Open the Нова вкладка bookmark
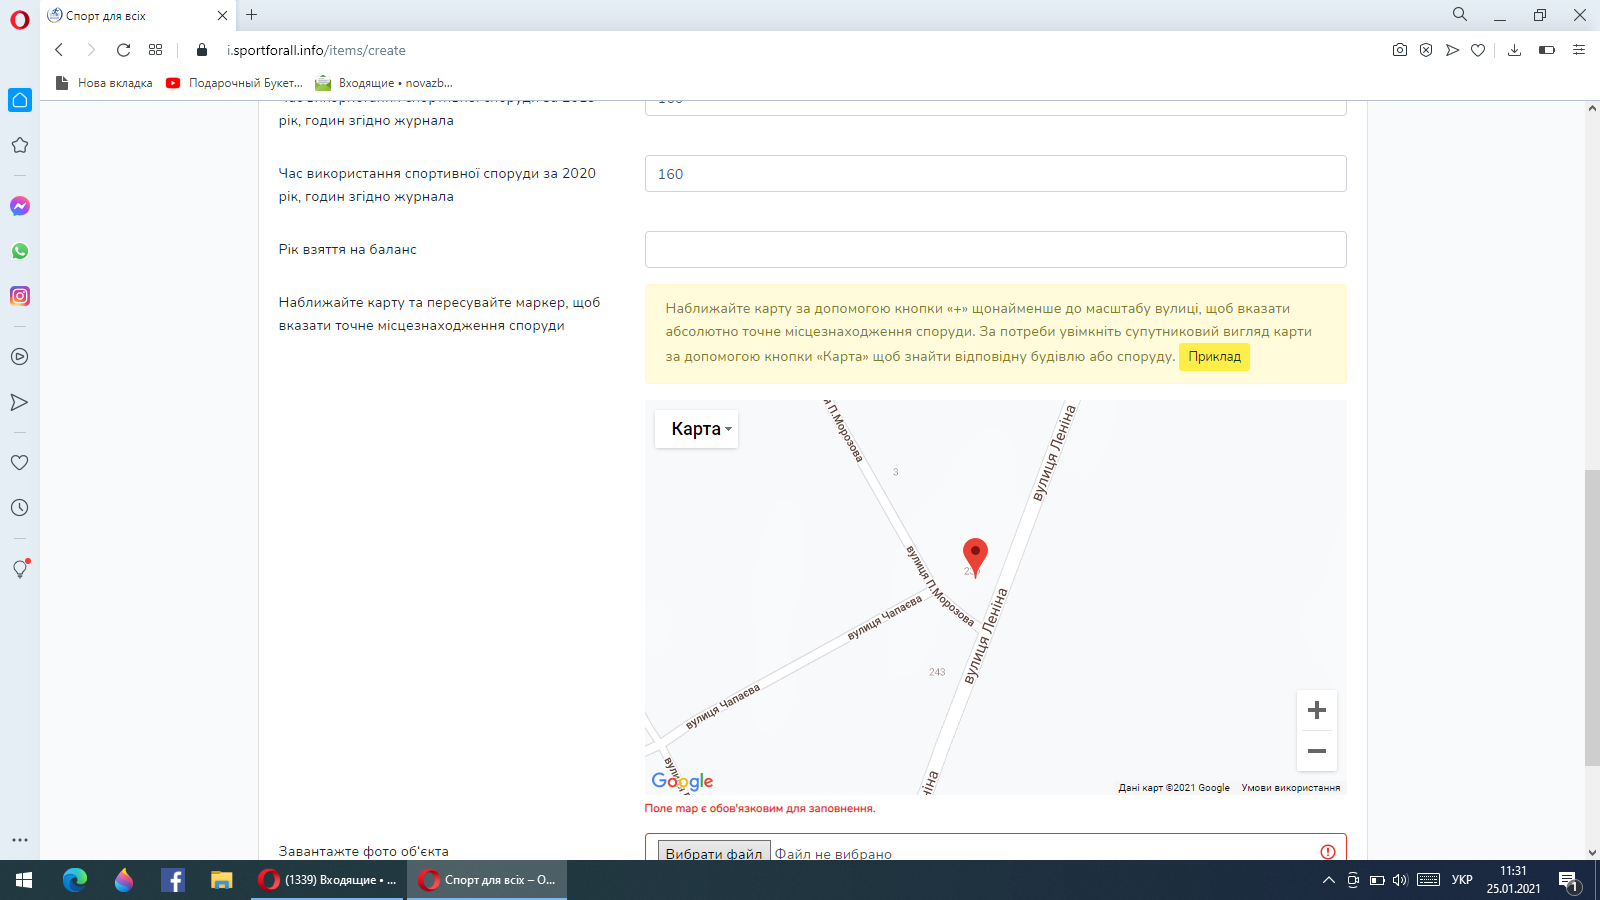Image resolution: width=1600 pixels, height=900 pixels. click(x=104, y=83)
